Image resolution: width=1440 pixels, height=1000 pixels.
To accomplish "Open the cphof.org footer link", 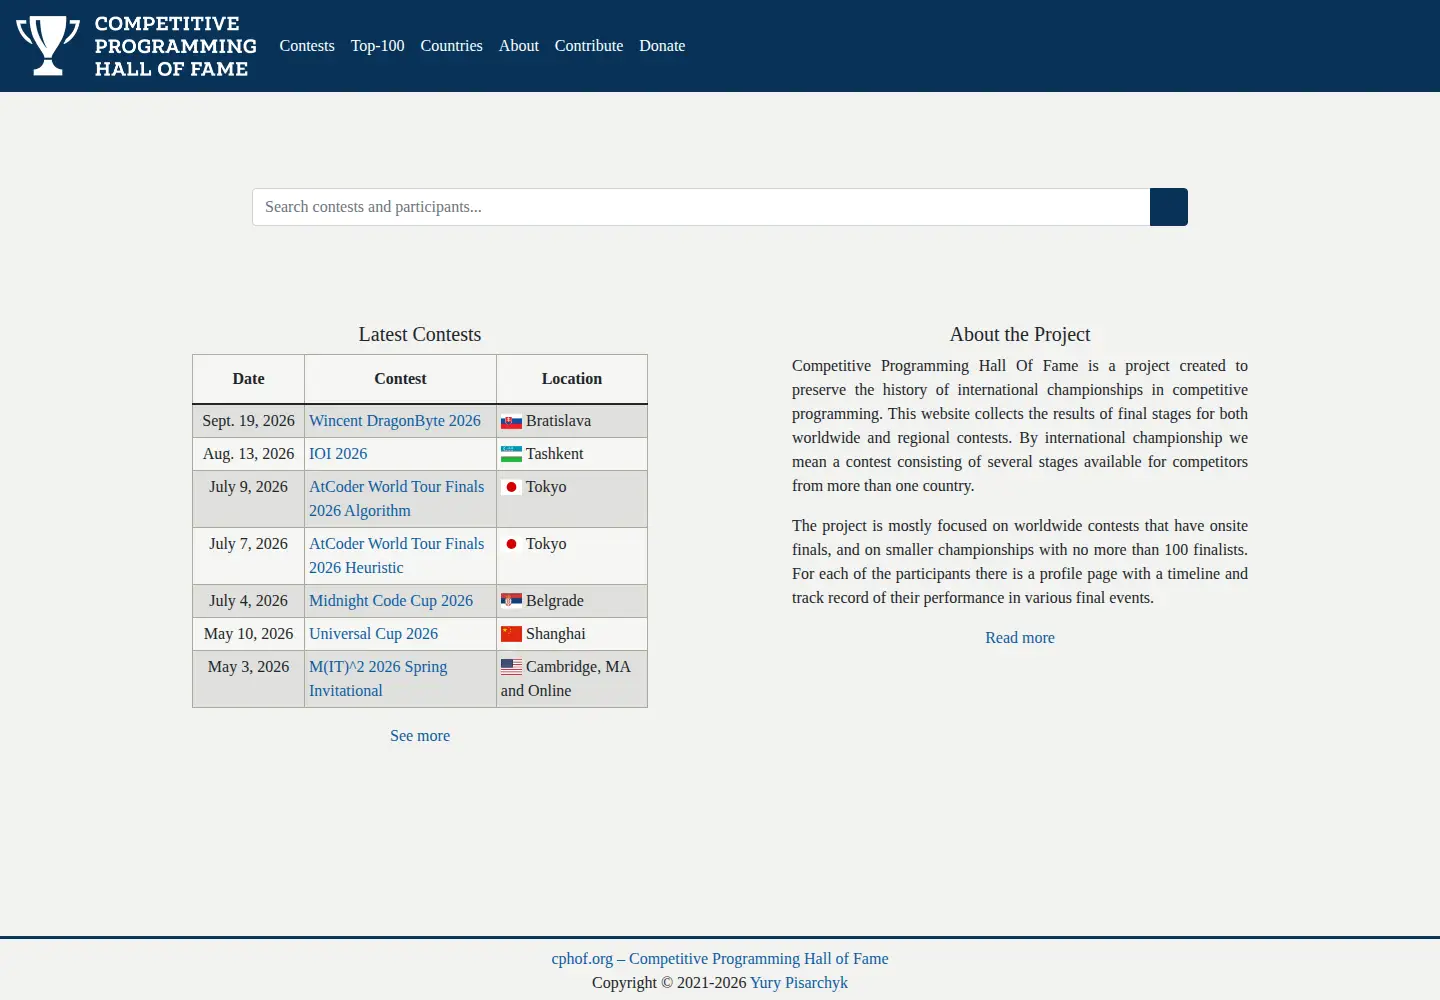I will tap(720, 959).
